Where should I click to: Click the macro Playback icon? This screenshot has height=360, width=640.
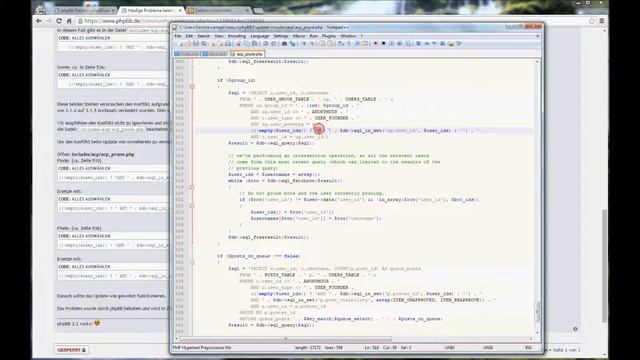(x=391, y=43)
